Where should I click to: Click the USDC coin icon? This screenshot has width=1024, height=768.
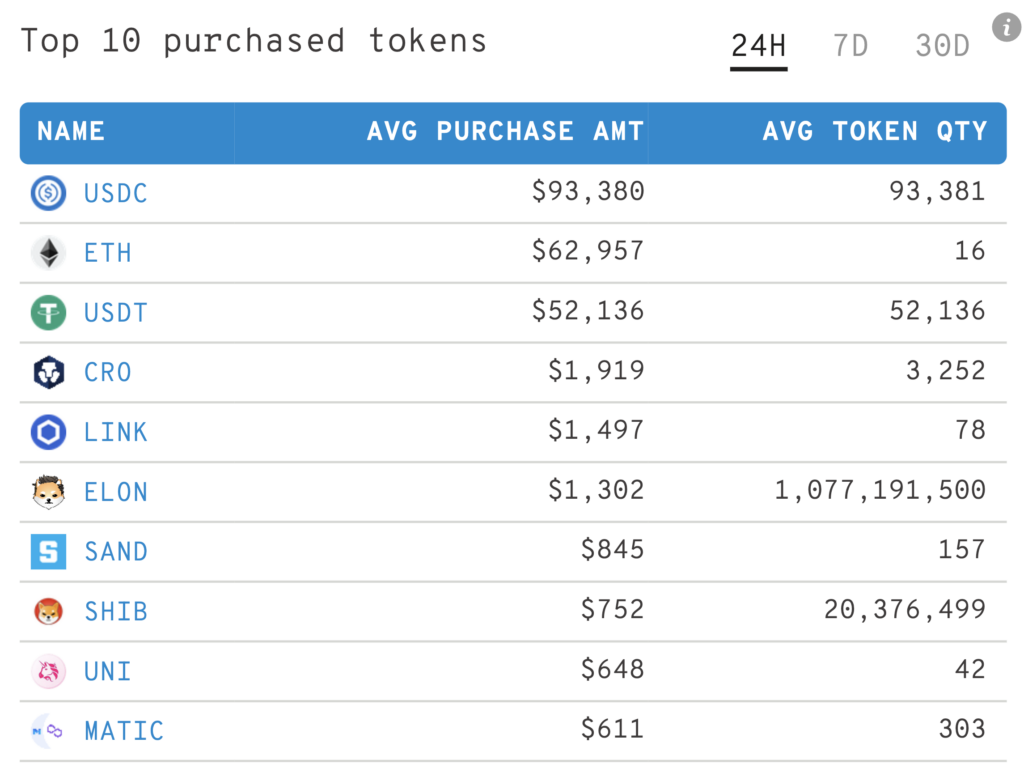[48, 193]
